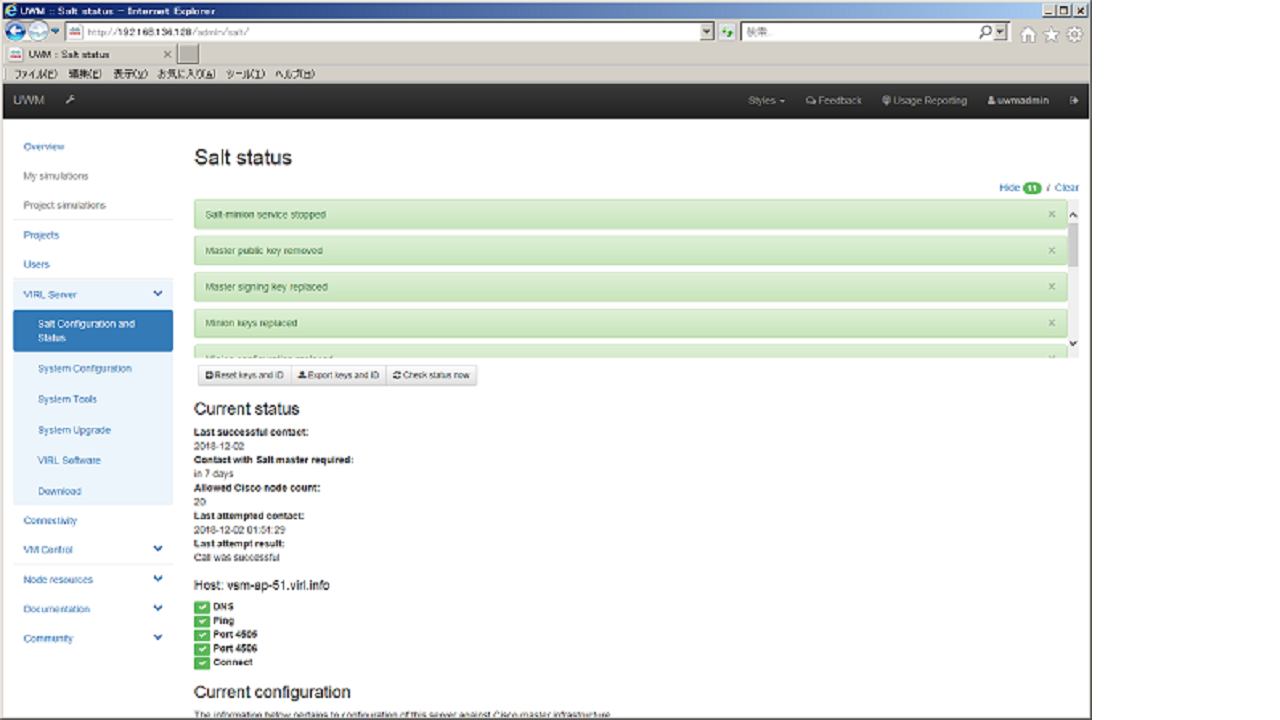Image resolution: width=1280 pixels, height=720 pixels.
Task: Click the Hide notifications link
Action: pos(1009,188)
